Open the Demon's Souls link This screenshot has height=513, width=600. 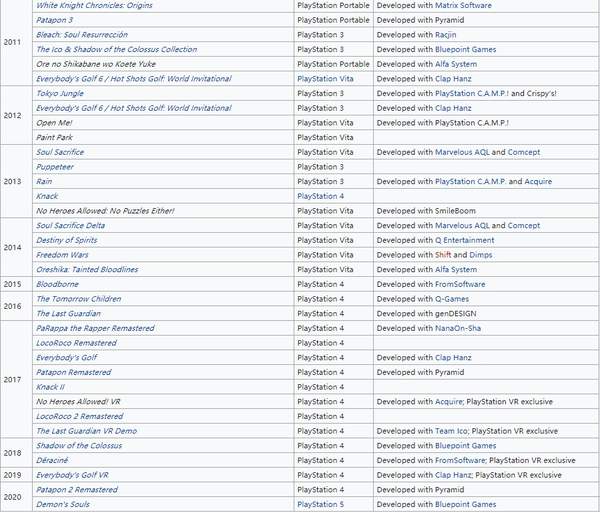pos(63,504)
